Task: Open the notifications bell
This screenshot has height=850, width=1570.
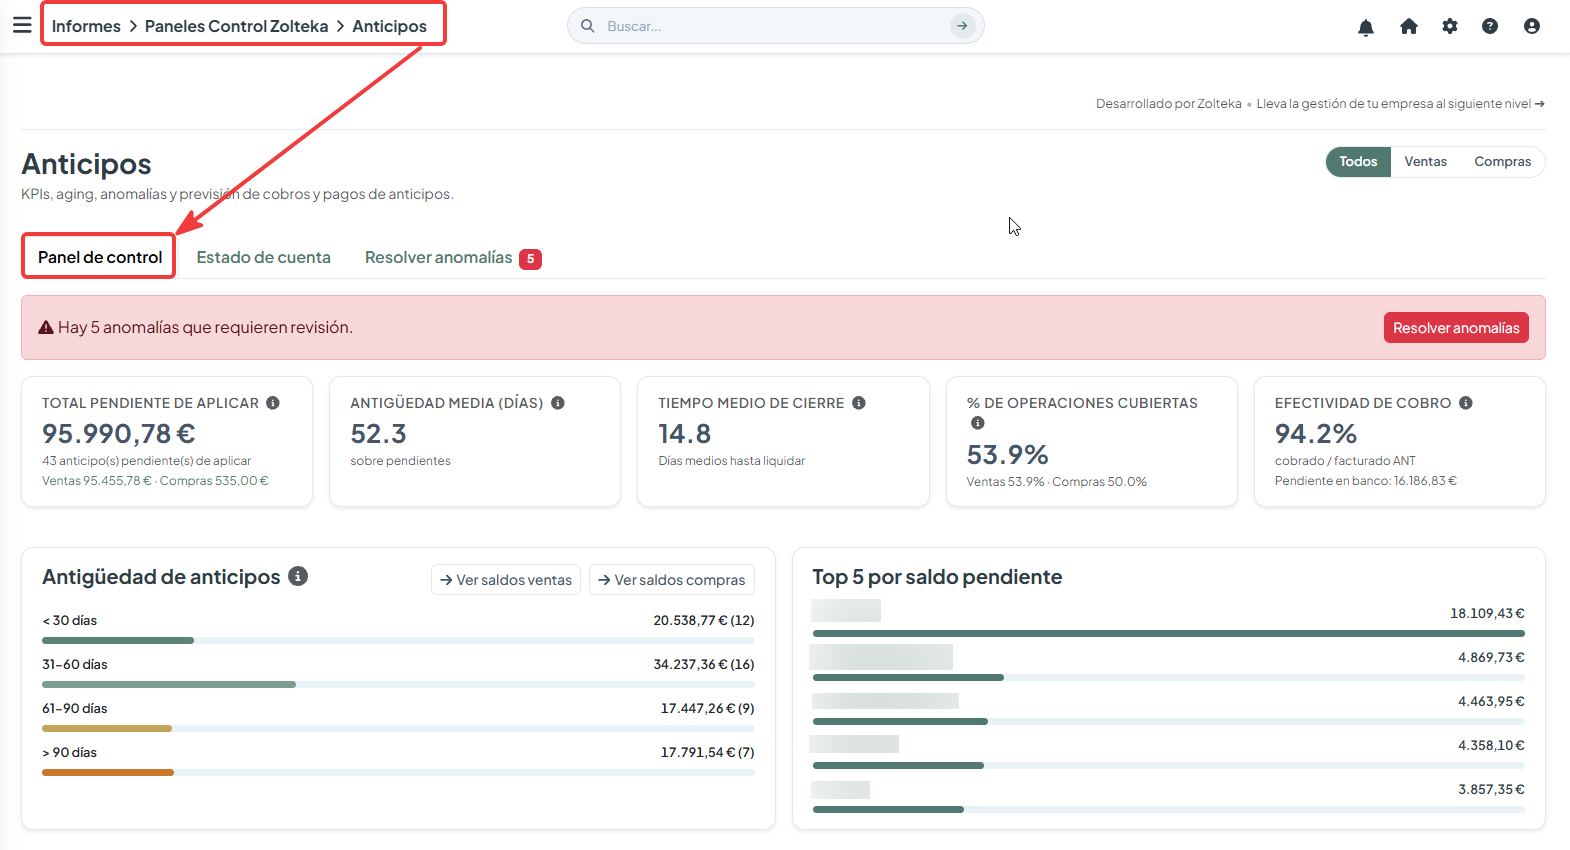Action: [1366, 27]
